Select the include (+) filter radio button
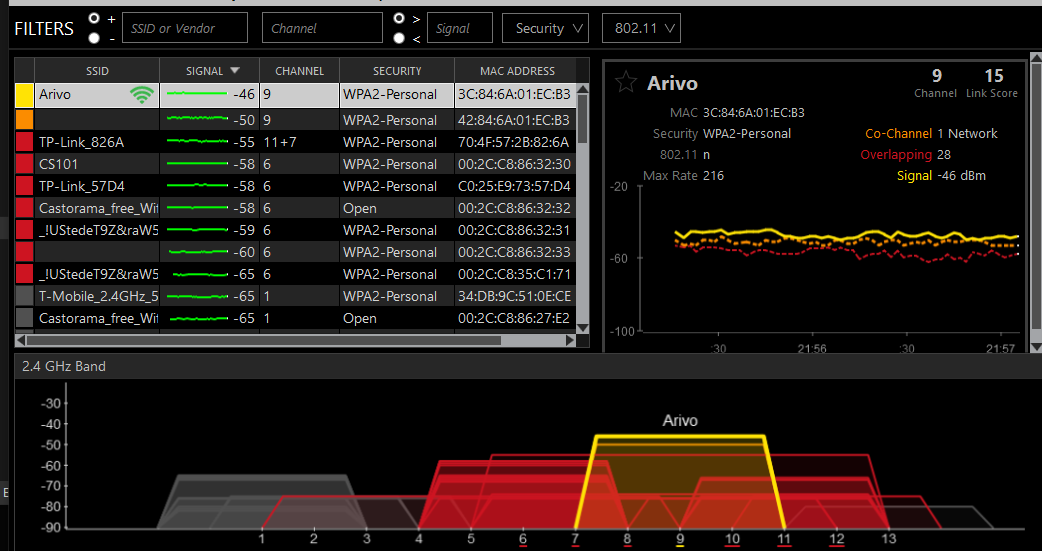This screenshot has width=1042, height=551. 94,18
